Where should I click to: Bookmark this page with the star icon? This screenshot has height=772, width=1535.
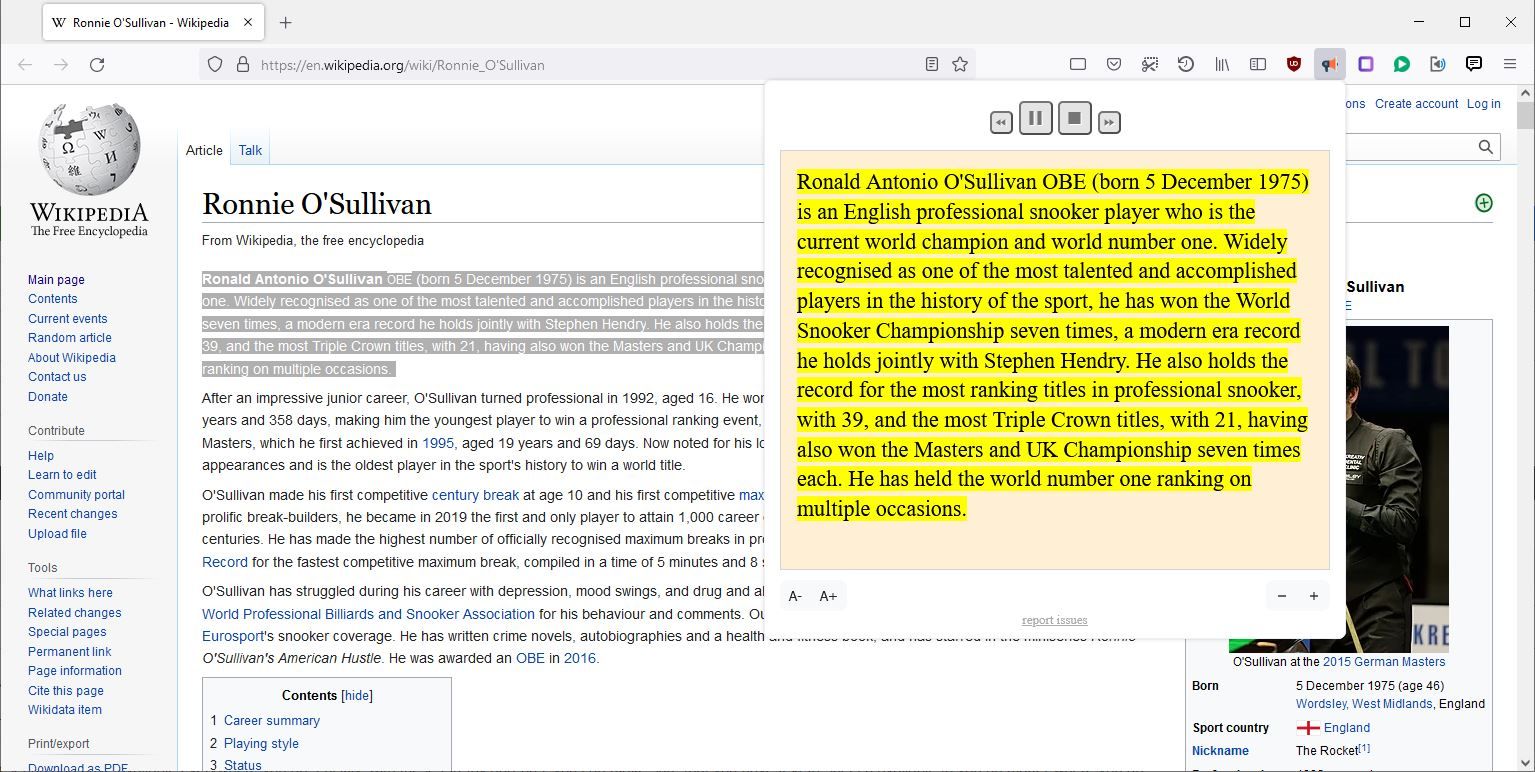tap(960, 64)
